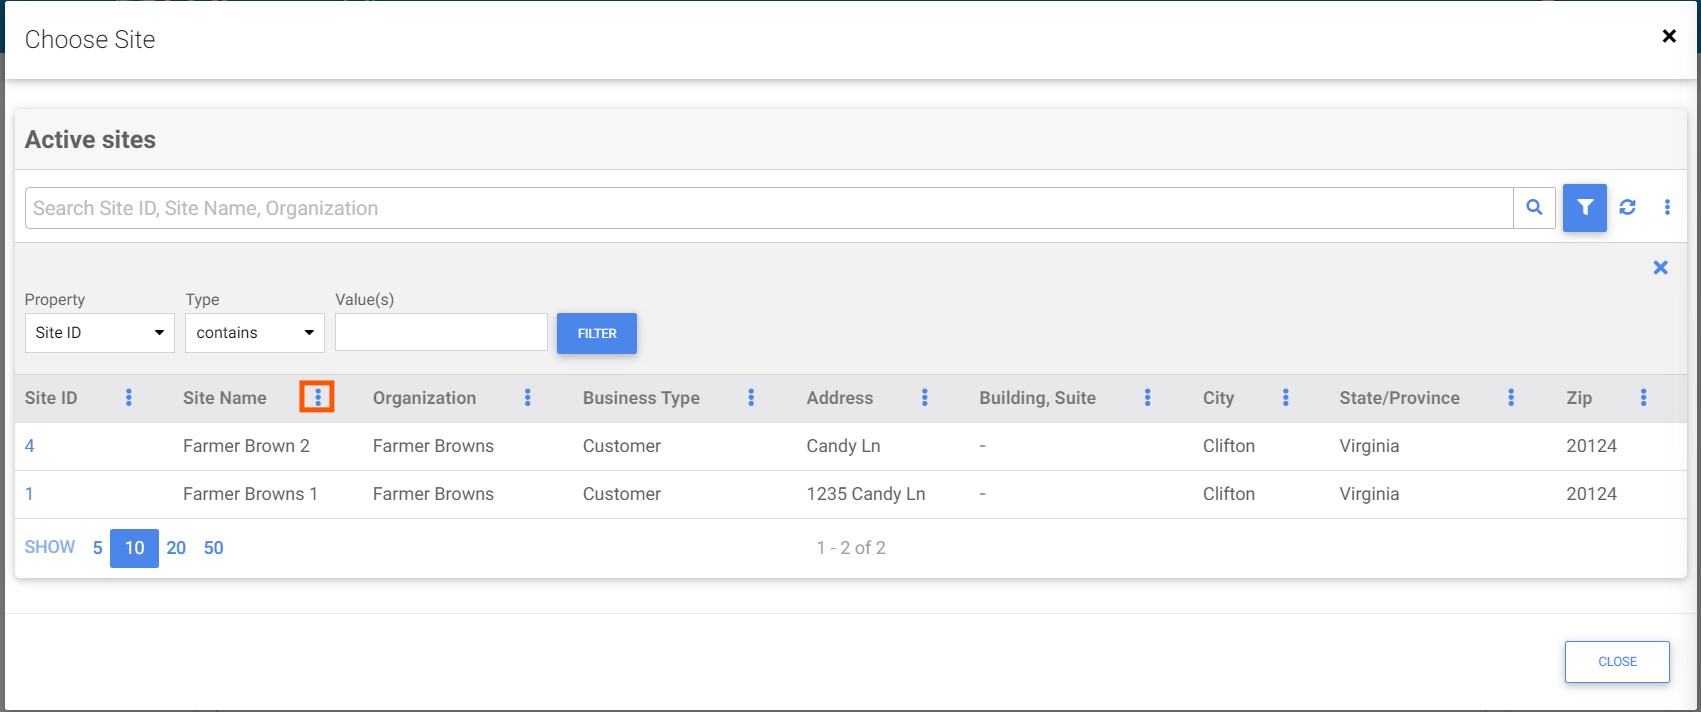The image size is (1701, 712).
Task: Open Site ID column options menu
Action: [128, 398]
